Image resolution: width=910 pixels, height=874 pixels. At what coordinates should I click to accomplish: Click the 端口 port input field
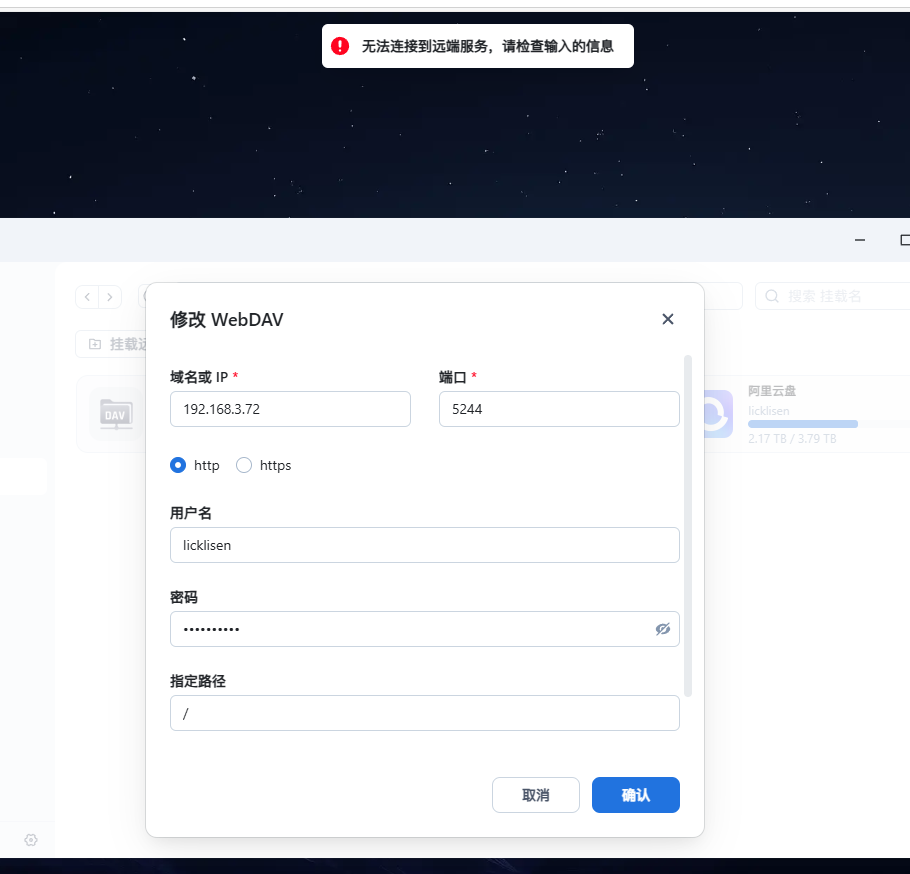[x=559, y=409]
